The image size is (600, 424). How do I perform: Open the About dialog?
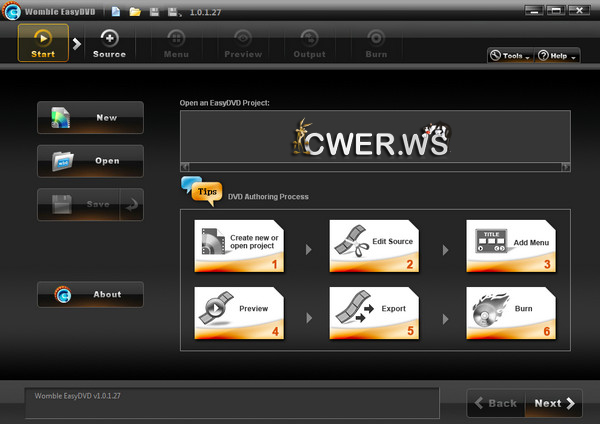[90, 294]
